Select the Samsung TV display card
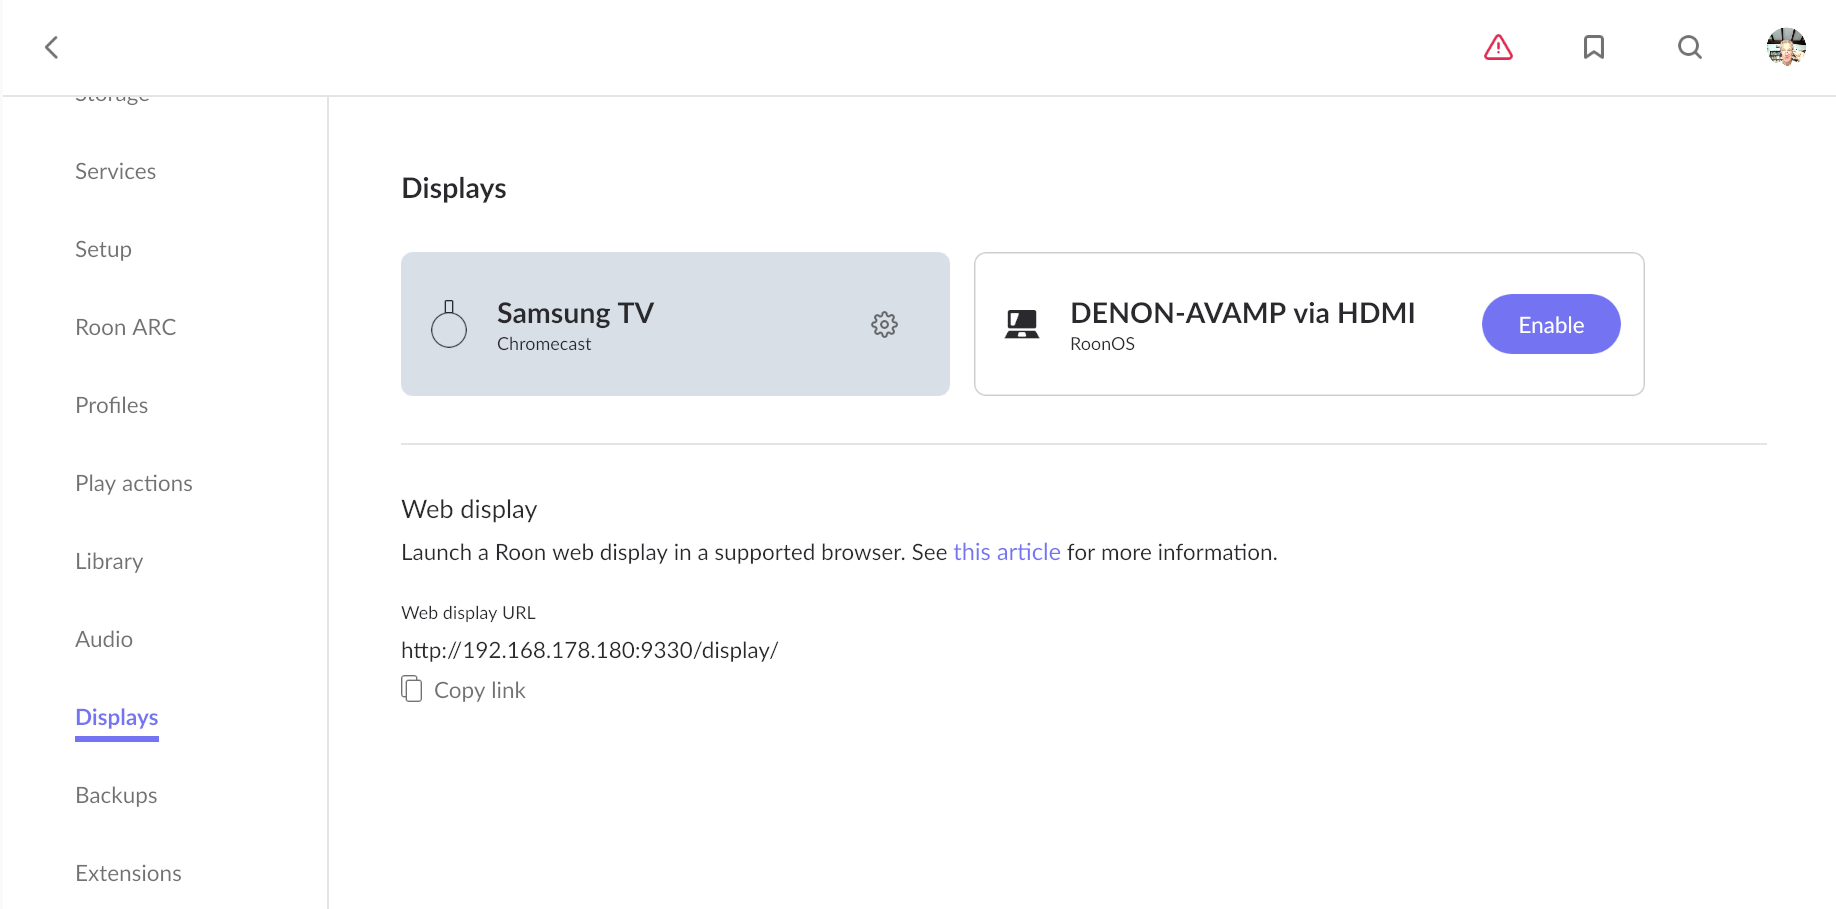The height and width of the screenshot is (909, 1836). coord(675,324)
